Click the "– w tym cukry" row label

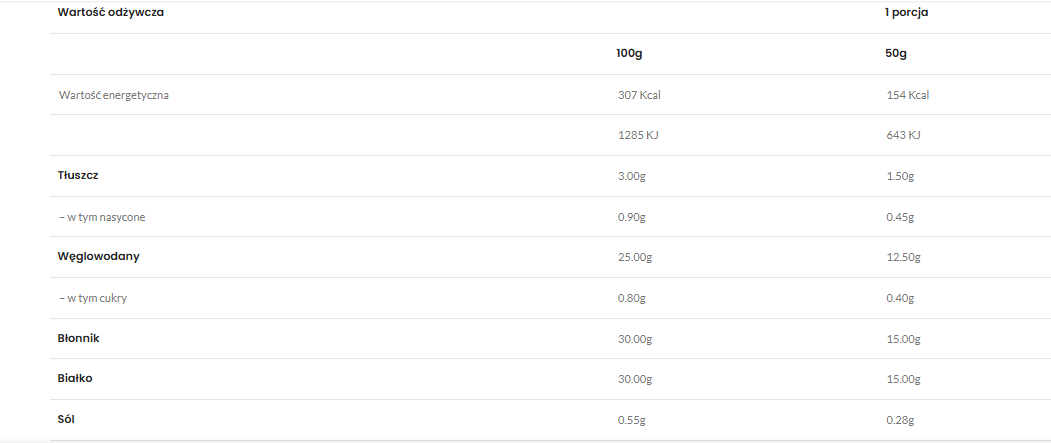coord(93,297)
